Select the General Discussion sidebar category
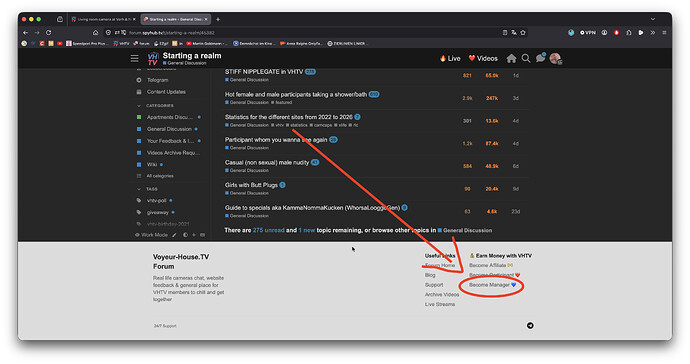 pos(169,129)
